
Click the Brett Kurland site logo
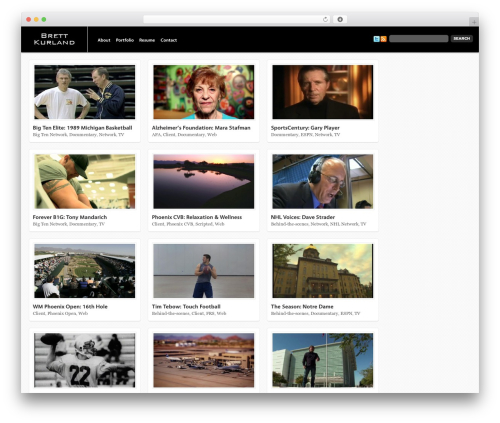(54, 39)
